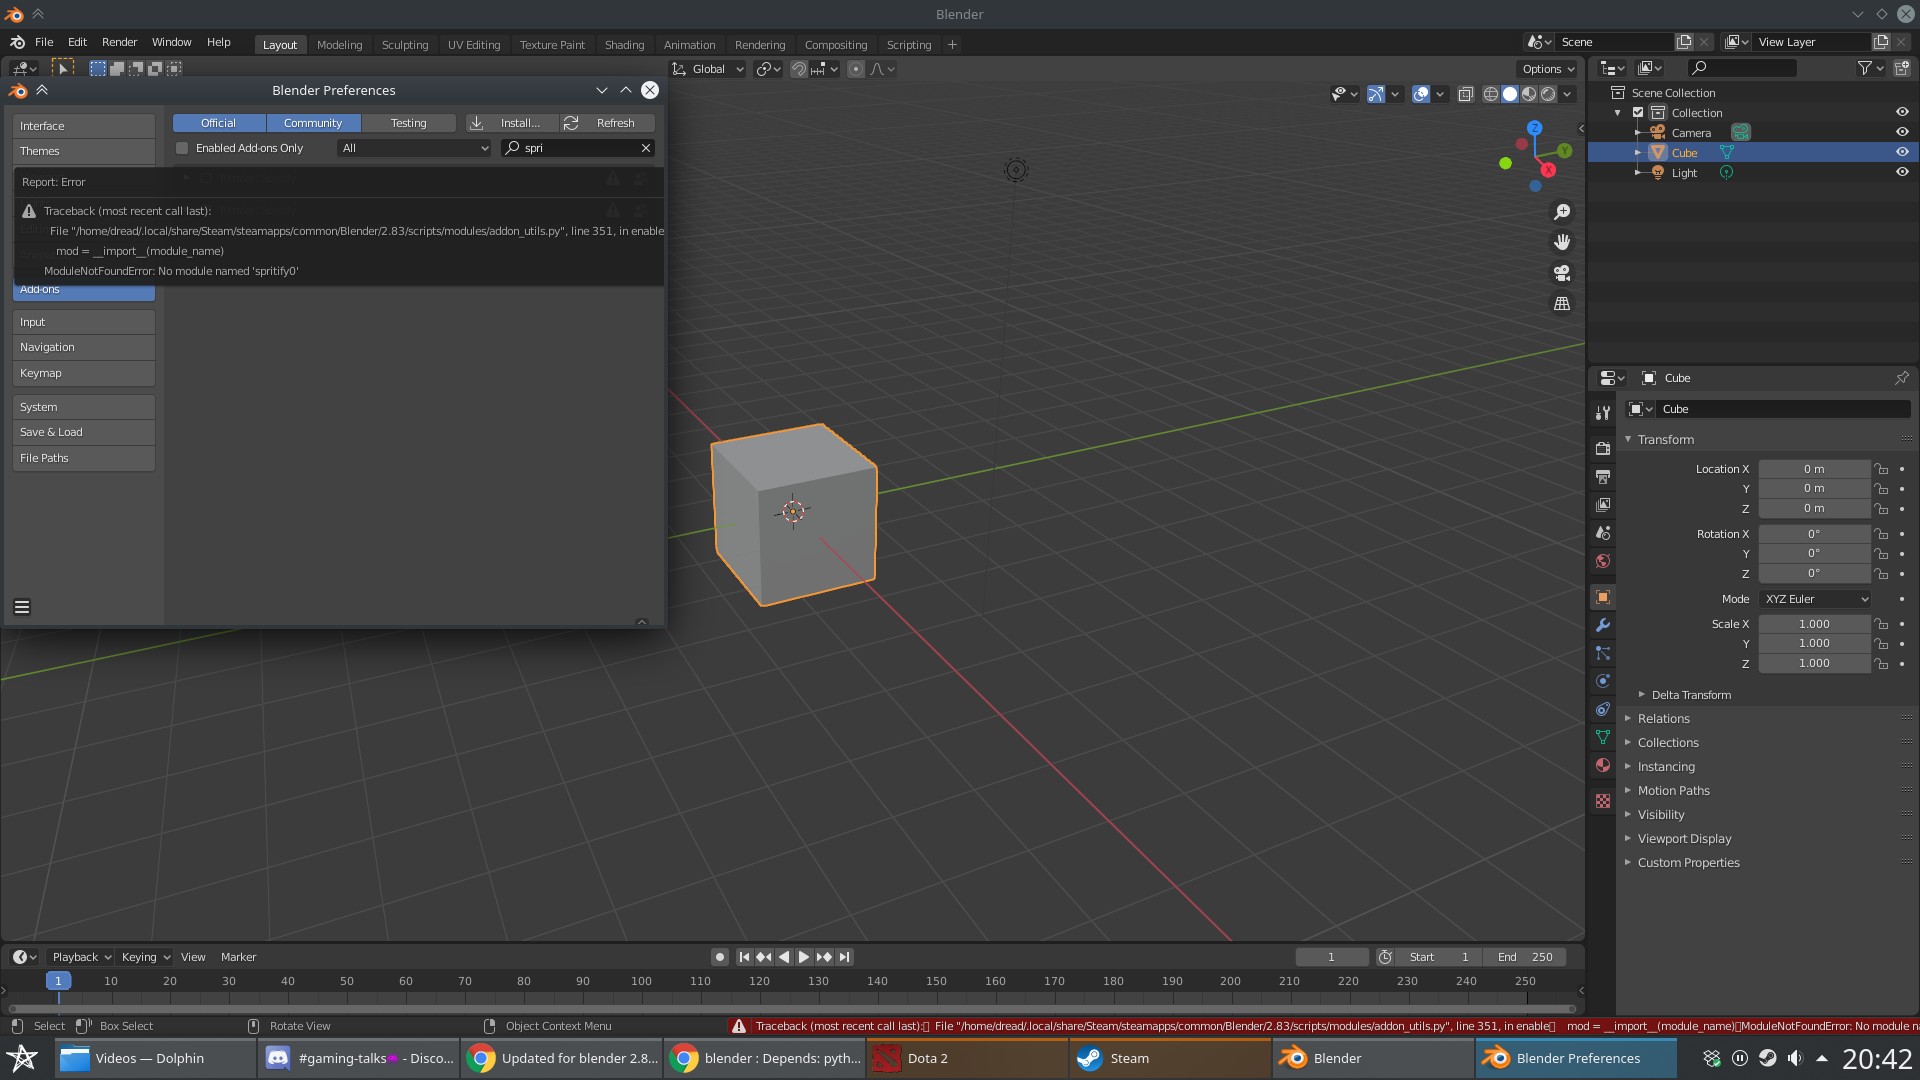Open the Material properties tab icon
The height and width of the screenshot is (1080, 1920).
pos(1603,765)
